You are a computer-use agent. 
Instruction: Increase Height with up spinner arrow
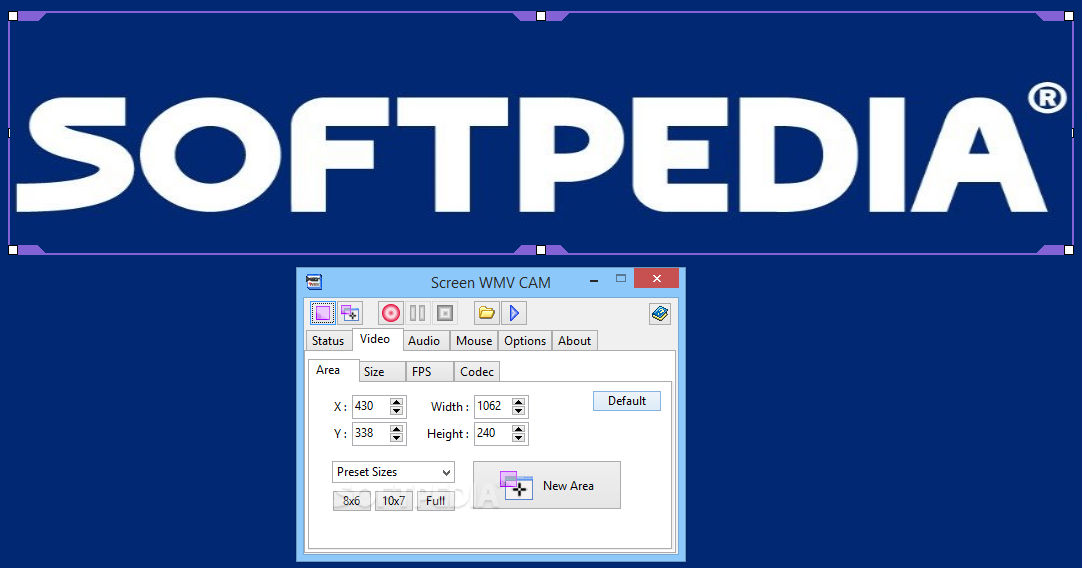click(x=518, y=429)
